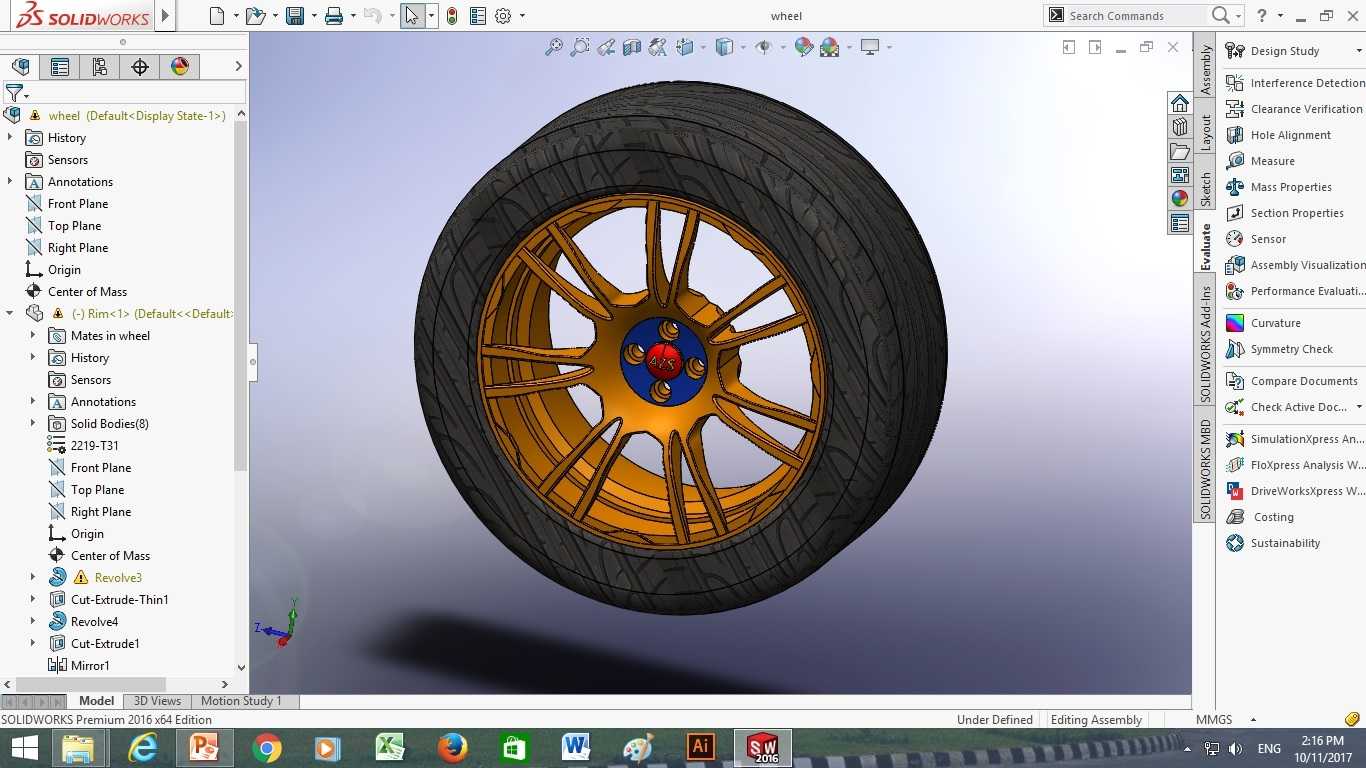Open the SOLIDWORKS menu flyout arrow

pyautogui.click(x=166, y=16)
